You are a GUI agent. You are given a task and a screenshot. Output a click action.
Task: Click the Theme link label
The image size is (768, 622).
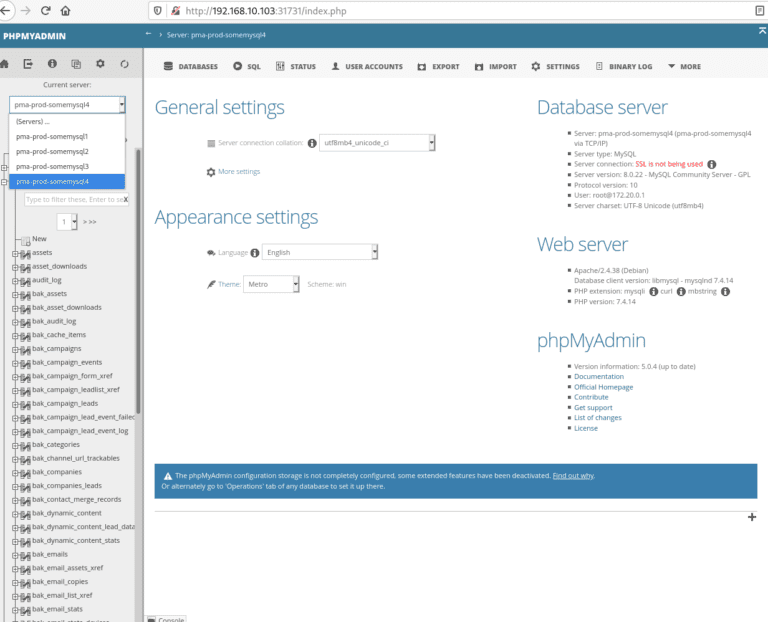[229, 284]
